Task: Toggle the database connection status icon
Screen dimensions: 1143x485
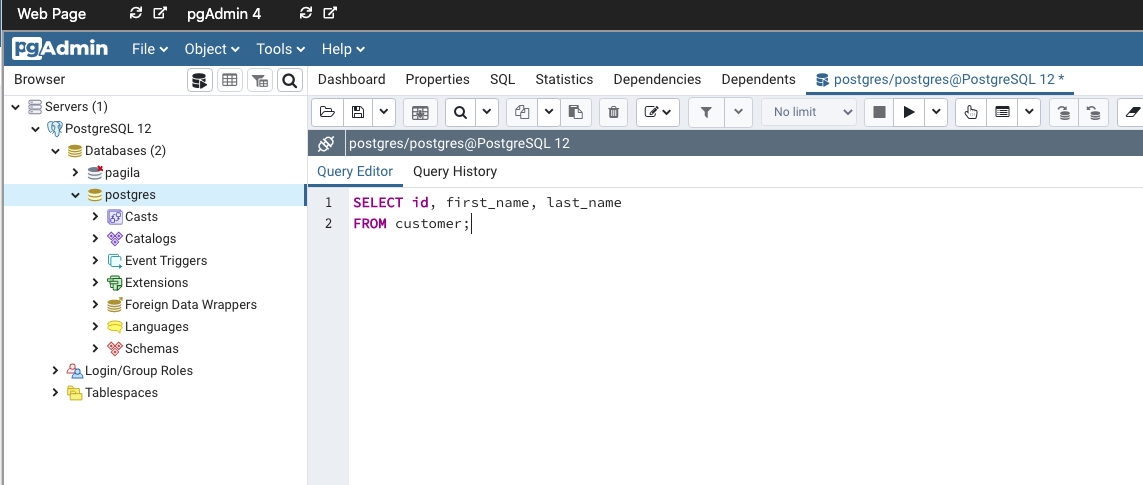Action: pyautogui.click(x=325, y=143)
